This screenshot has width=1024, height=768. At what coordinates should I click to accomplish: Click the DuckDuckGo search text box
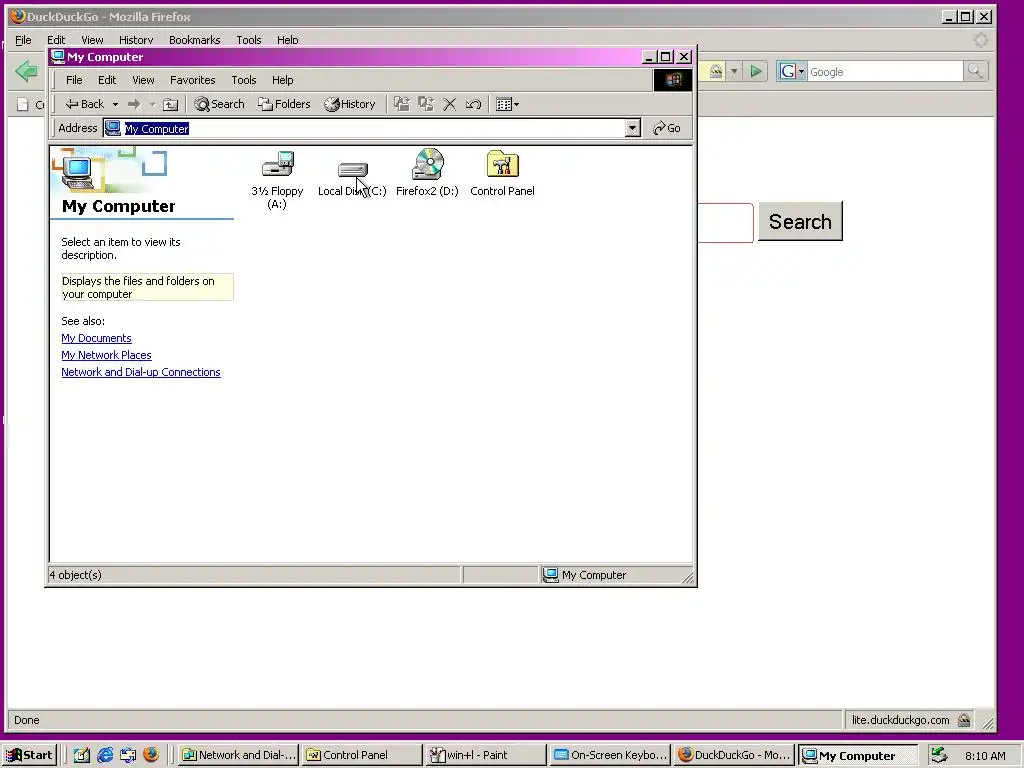point(726,223)
